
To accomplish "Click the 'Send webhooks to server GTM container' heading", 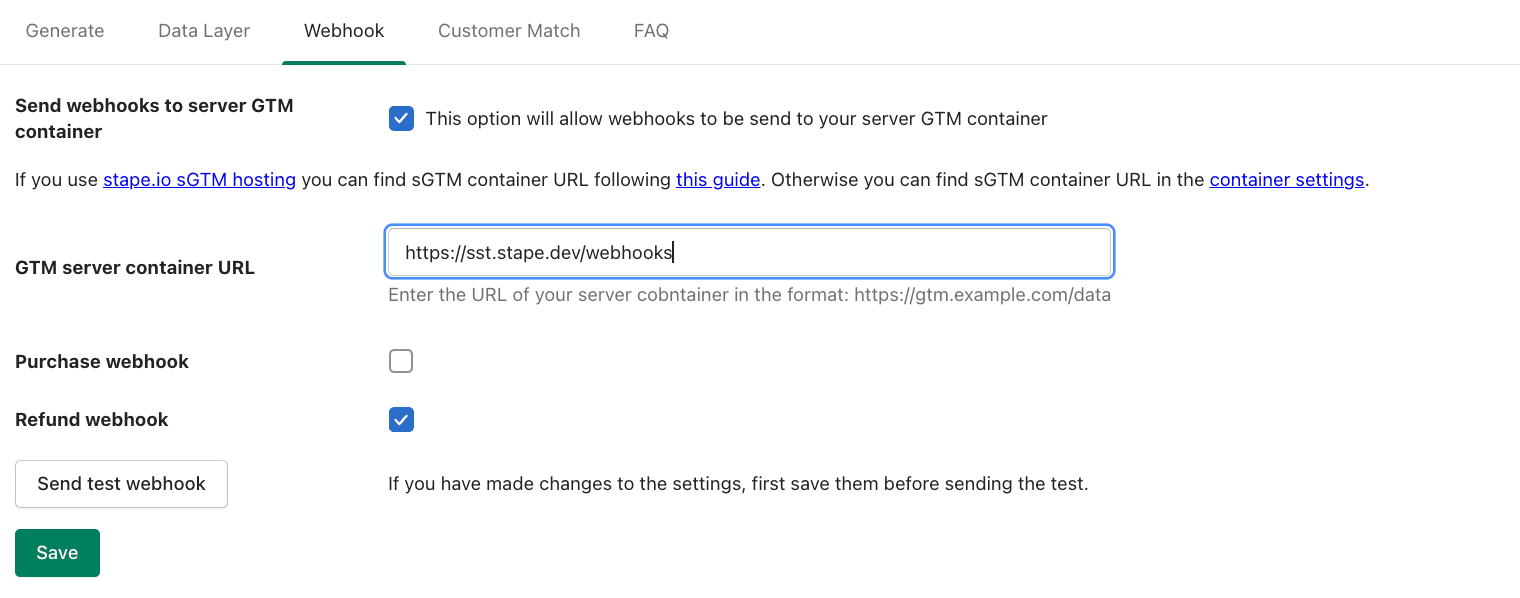I will click(154, 118).
